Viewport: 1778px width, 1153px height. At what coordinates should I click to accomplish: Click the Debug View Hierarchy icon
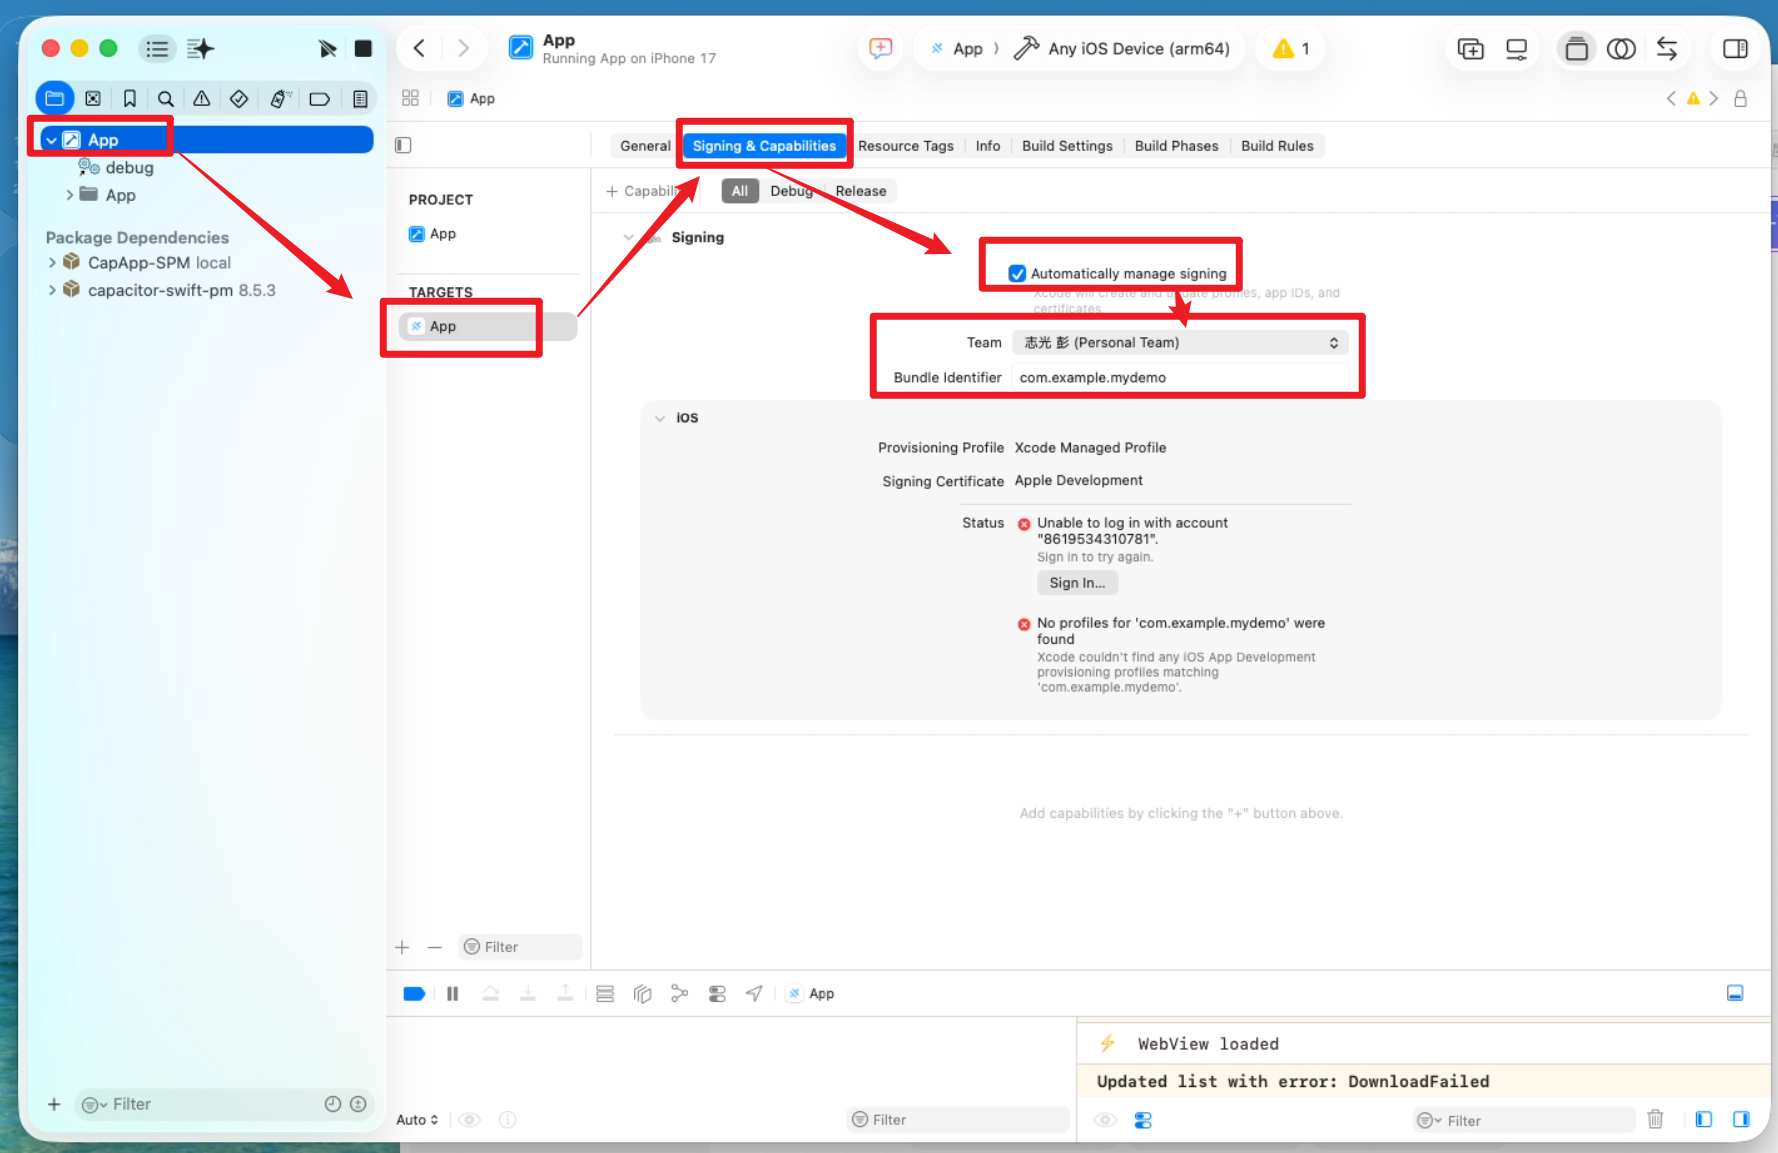point(642,993)
